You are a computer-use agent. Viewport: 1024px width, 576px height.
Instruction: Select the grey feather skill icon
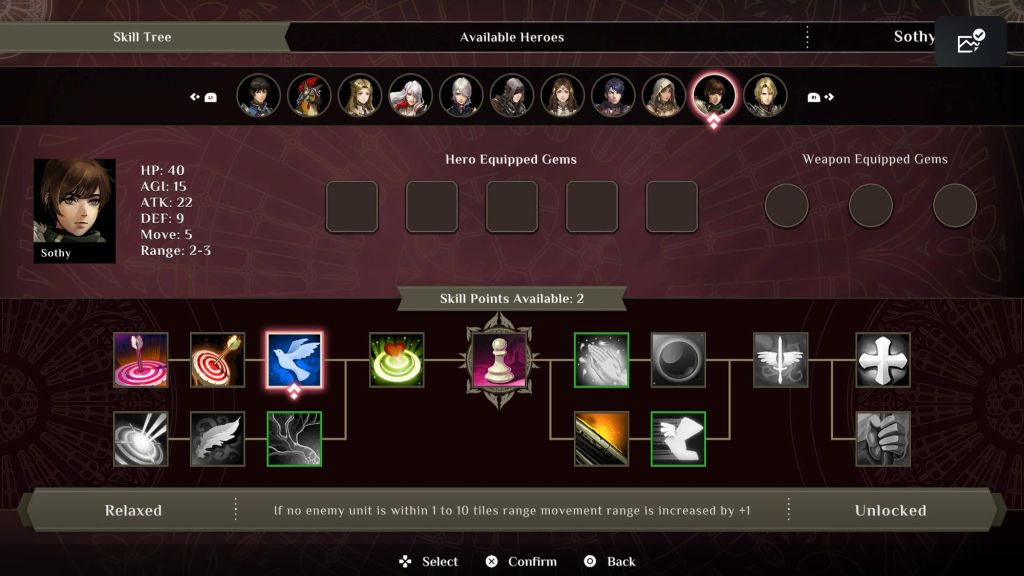tap(217, 439)
